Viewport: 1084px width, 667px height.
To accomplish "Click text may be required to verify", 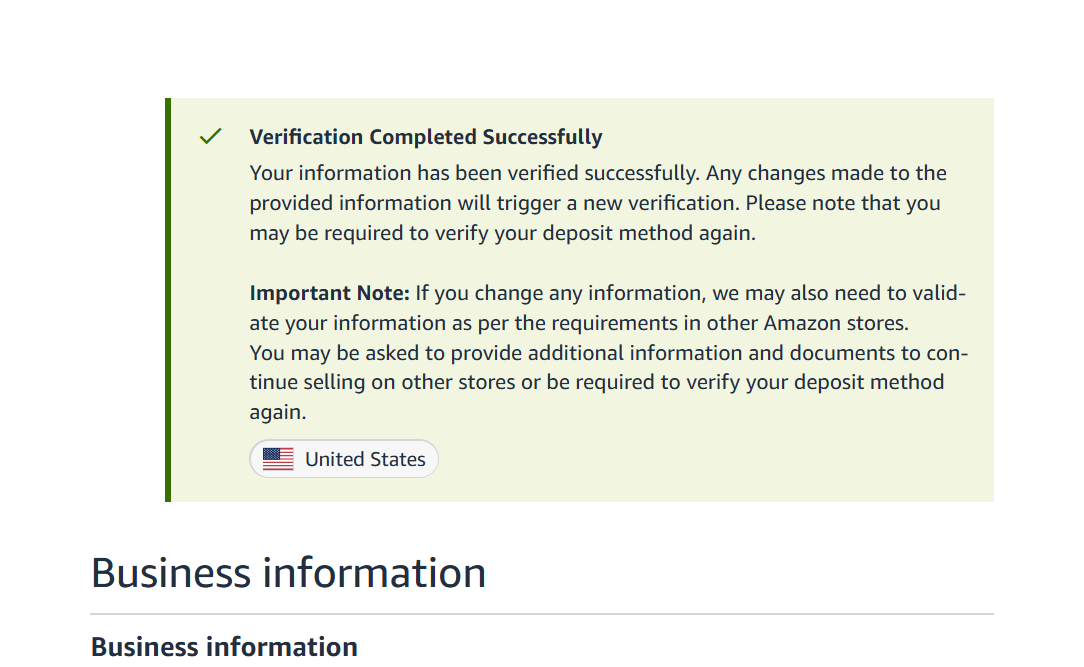I will 375,233.
